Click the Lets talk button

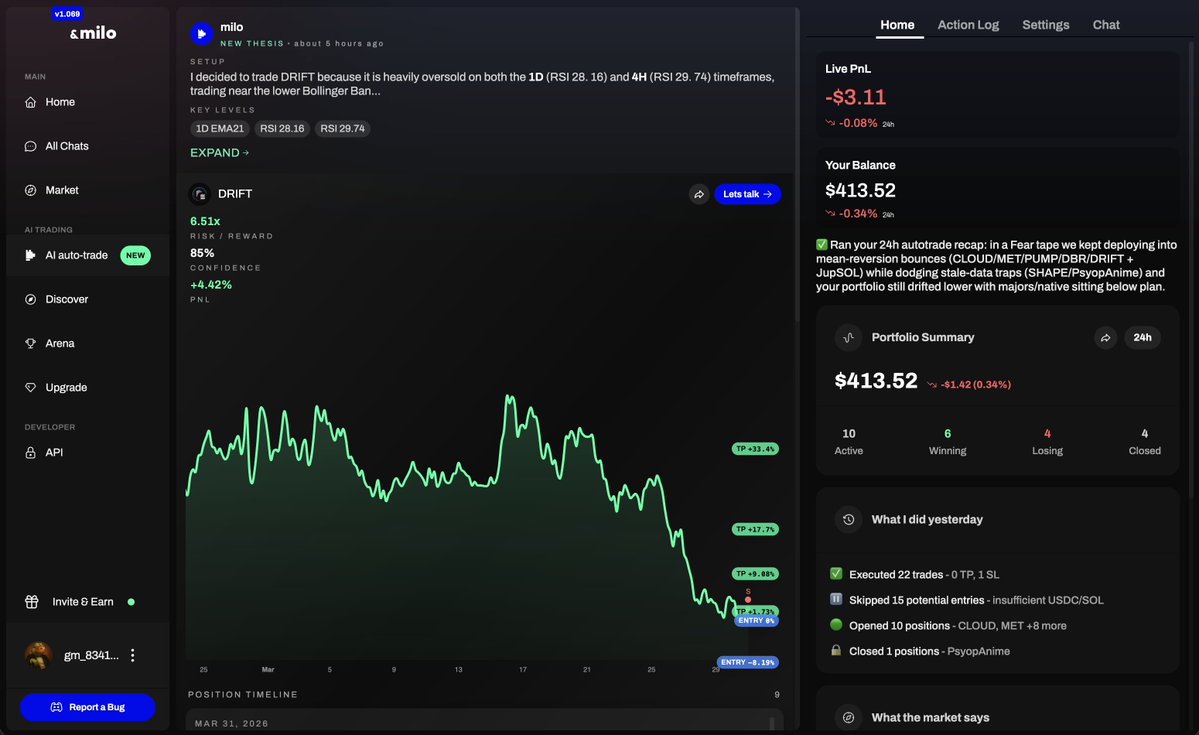747,194
